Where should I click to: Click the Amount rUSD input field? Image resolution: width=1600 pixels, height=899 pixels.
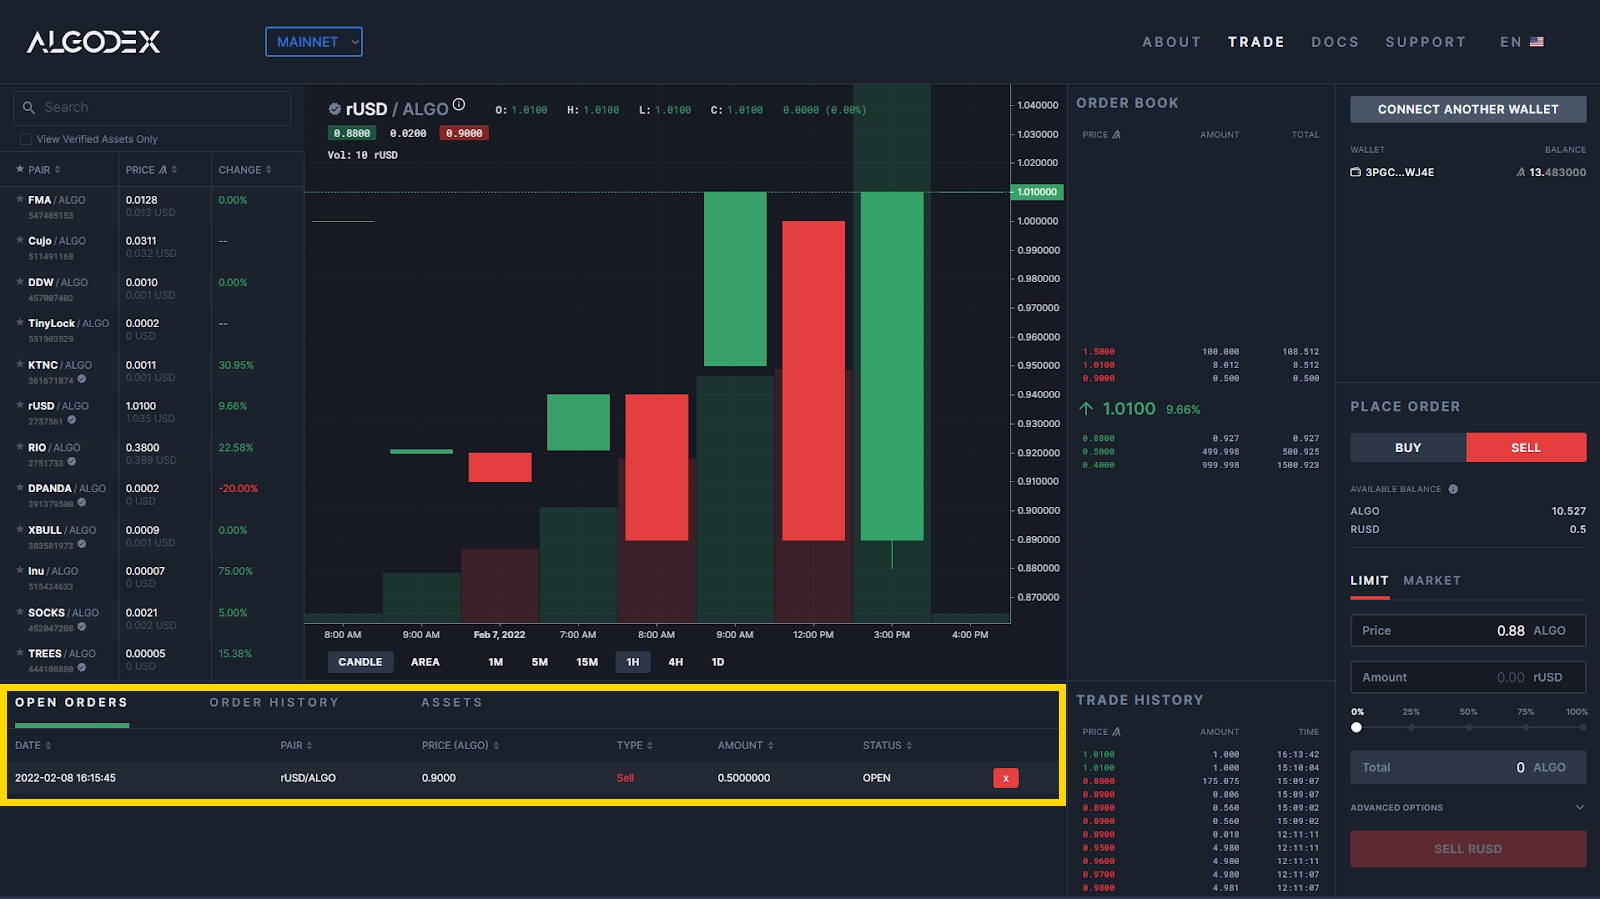(x=1468, y=677)
